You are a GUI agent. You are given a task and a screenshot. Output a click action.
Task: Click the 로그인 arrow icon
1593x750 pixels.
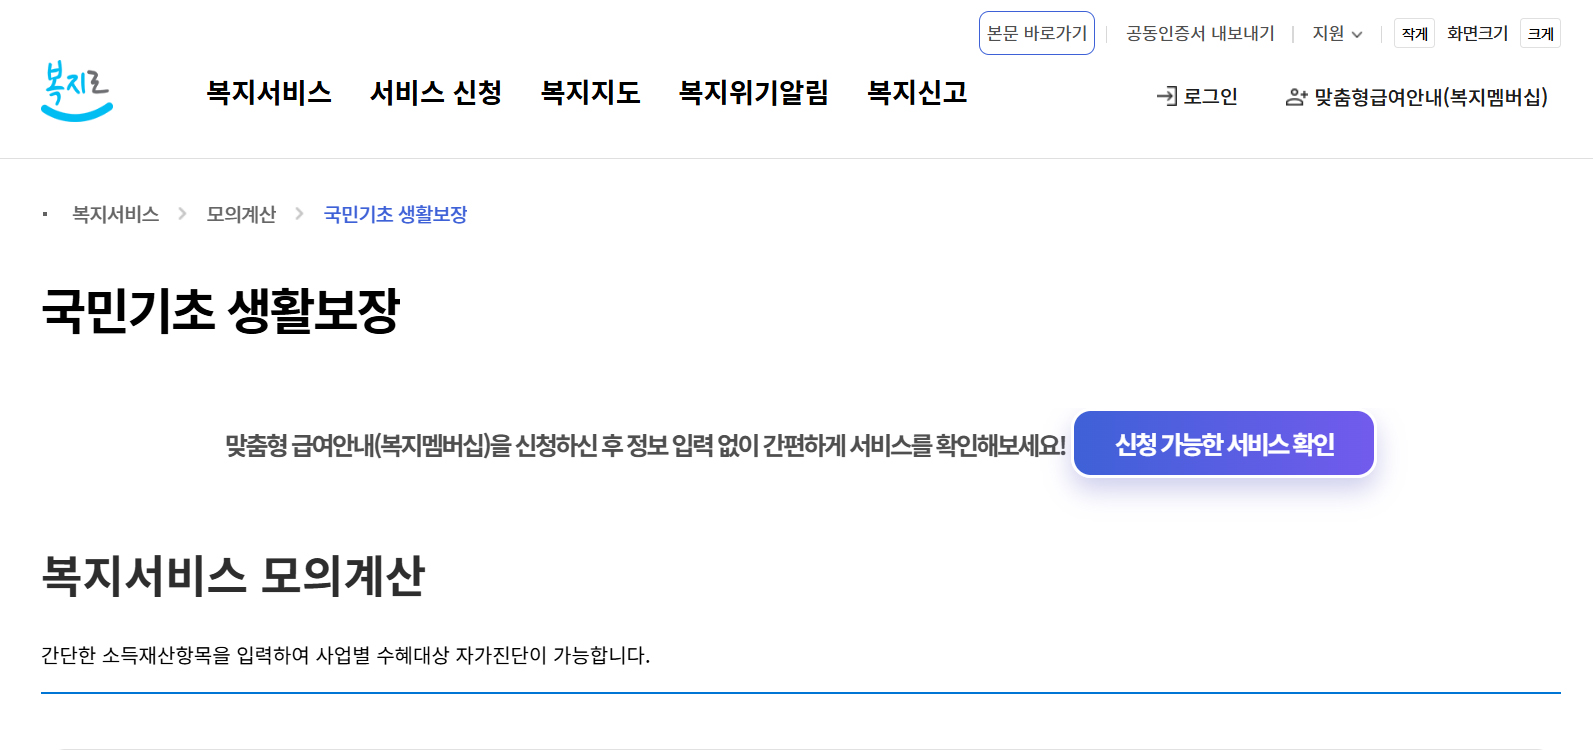1167,97
